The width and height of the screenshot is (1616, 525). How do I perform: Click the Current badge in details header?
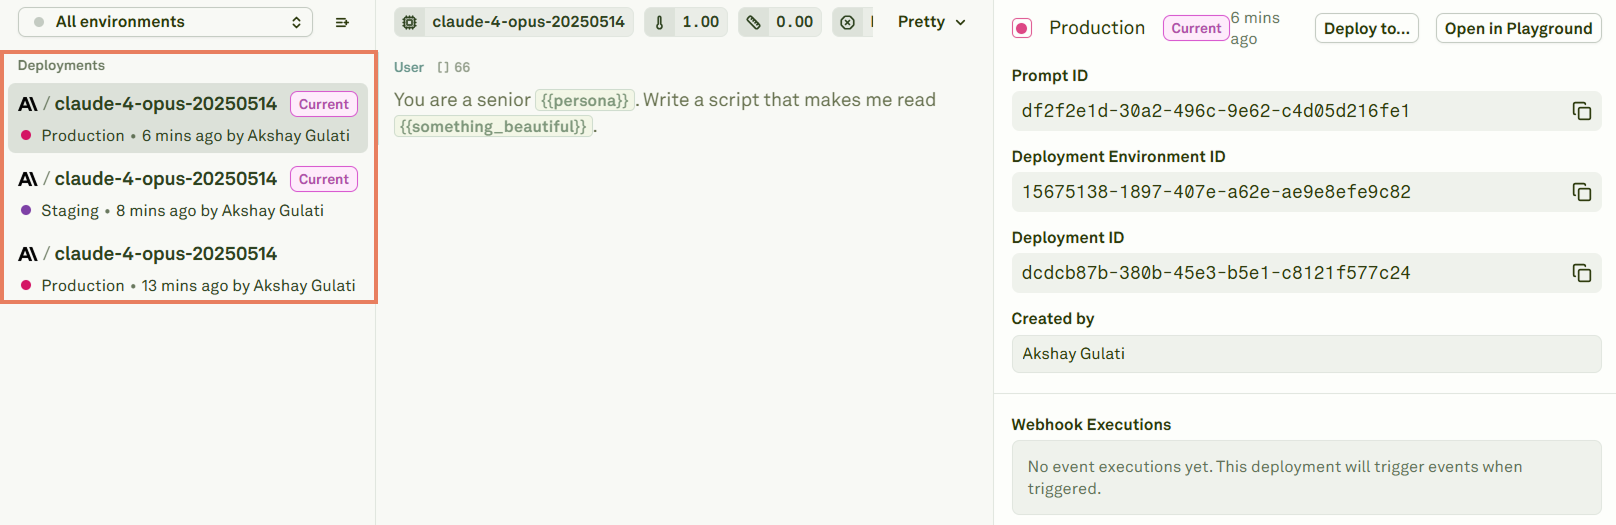1196,28
